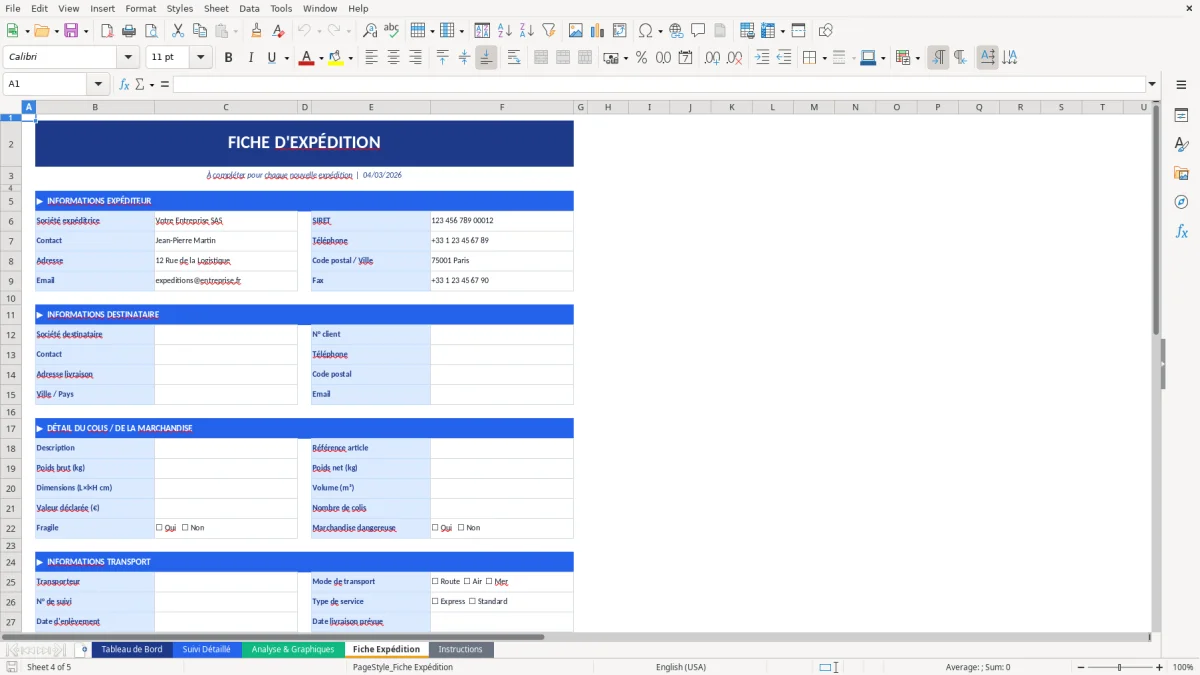Screen dimensions: 1200x675
Task: Toggle Italic formatting
Action: [x=250, y=58]
